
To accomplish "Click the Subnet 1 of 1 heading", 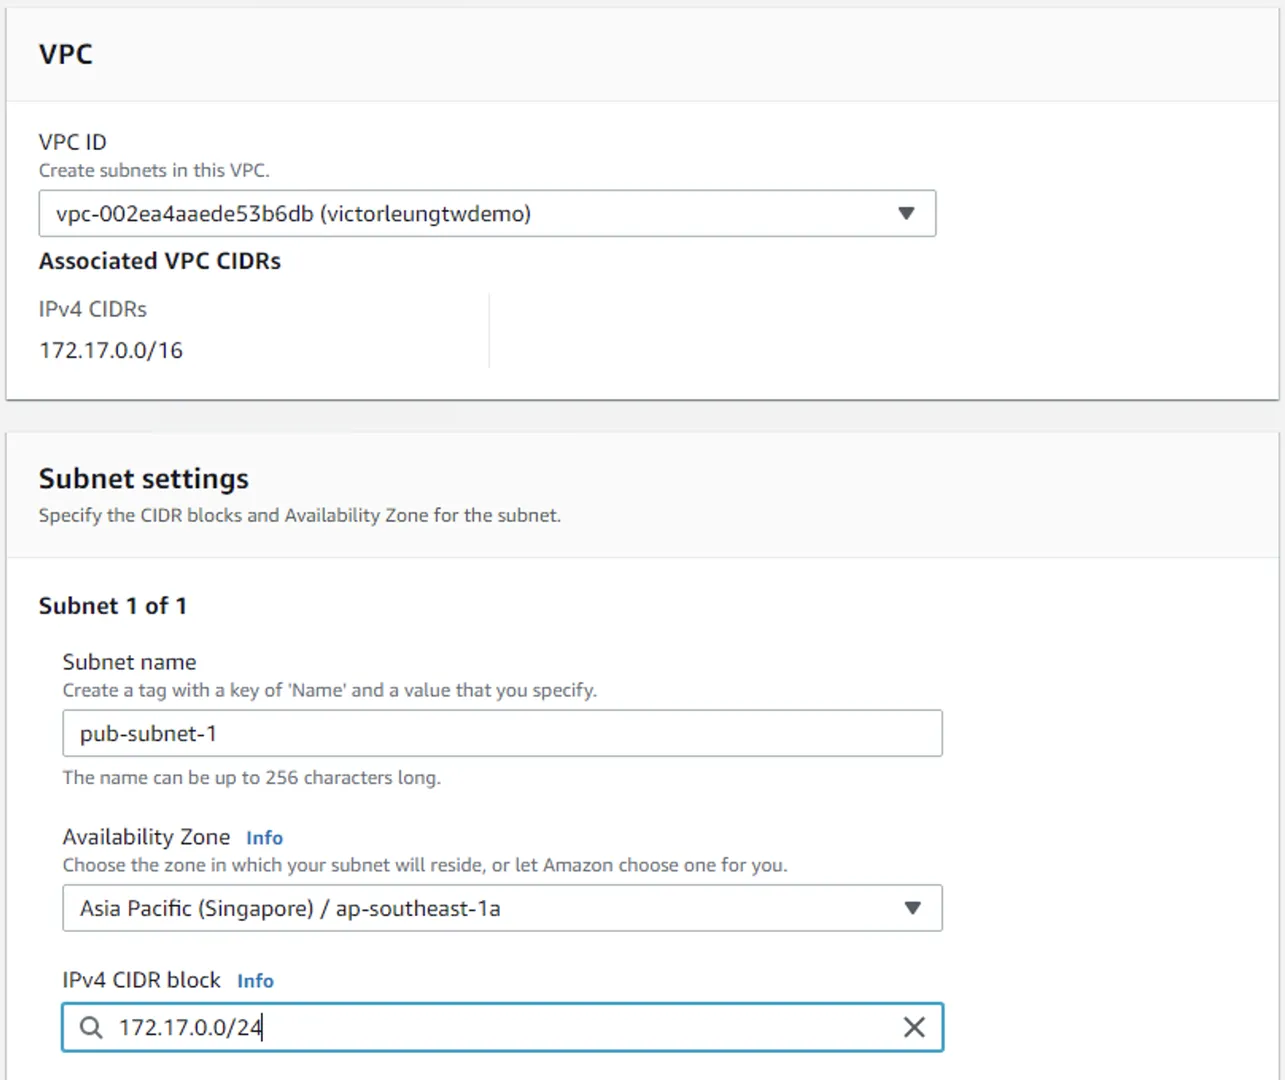I will [112, 606].
